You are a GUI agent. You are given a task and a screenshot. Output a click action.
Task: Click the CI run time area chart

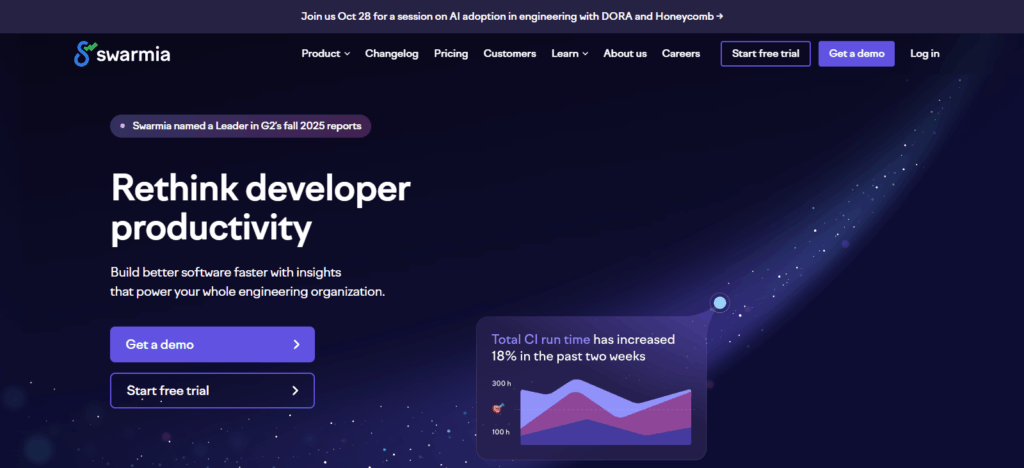pos(603,412)
